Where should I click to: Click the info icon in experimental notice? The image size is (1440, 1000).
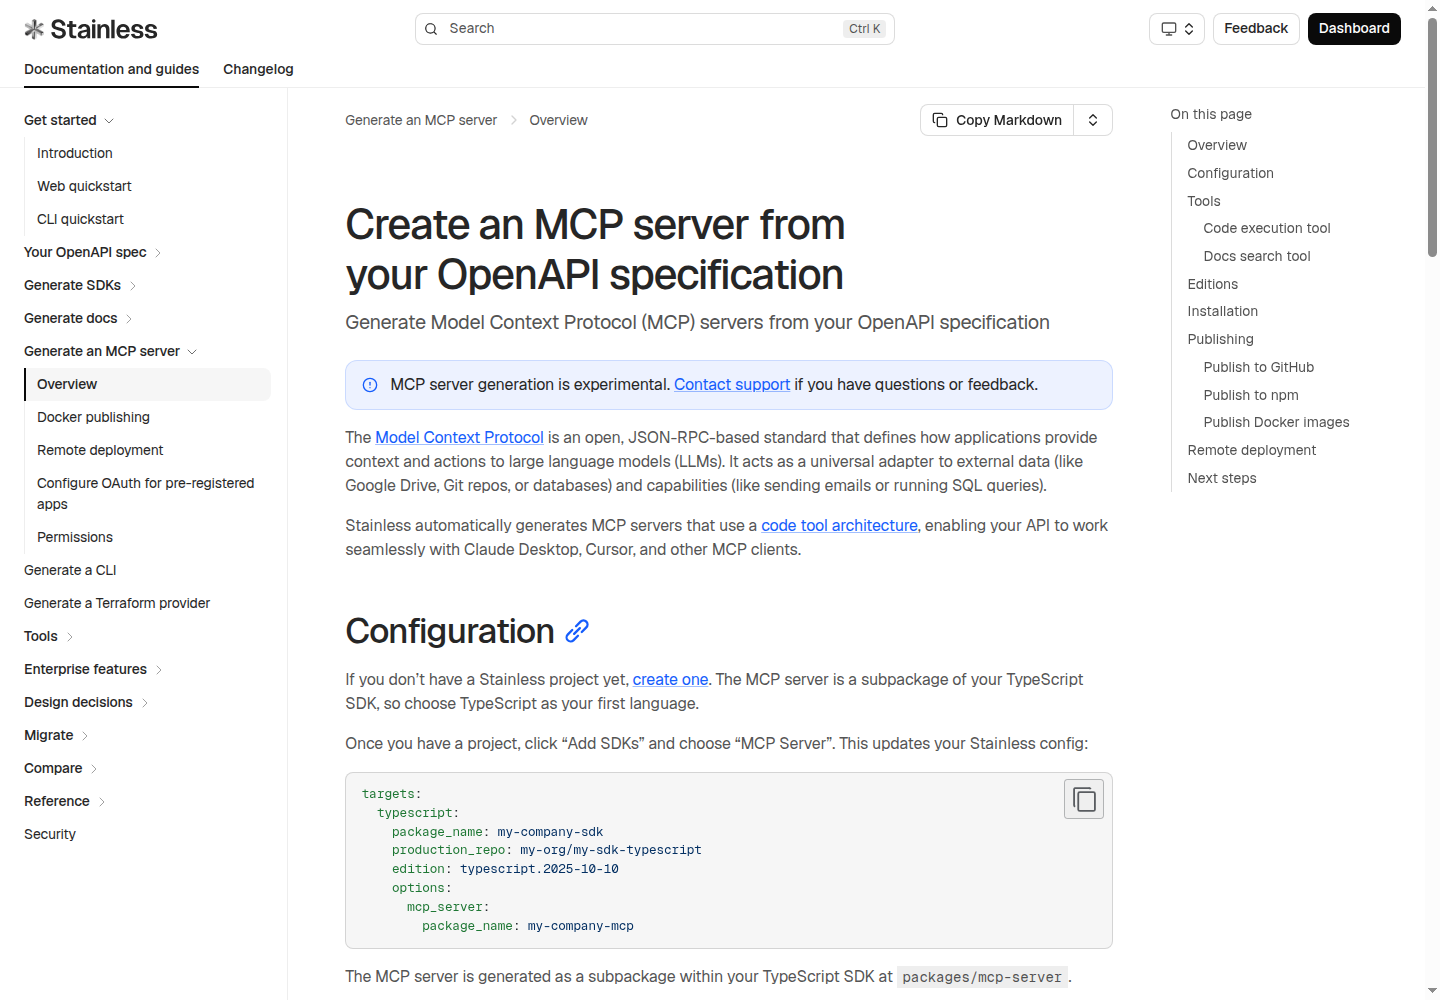tap(370, 385)
